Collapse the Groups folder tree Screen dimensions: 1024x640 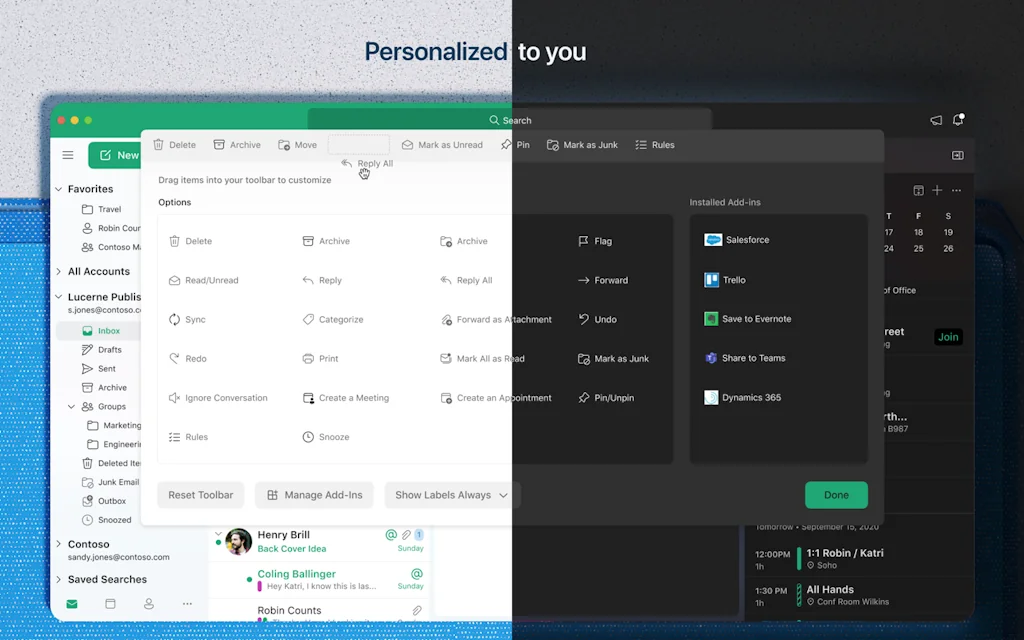[x=72, y=407]
